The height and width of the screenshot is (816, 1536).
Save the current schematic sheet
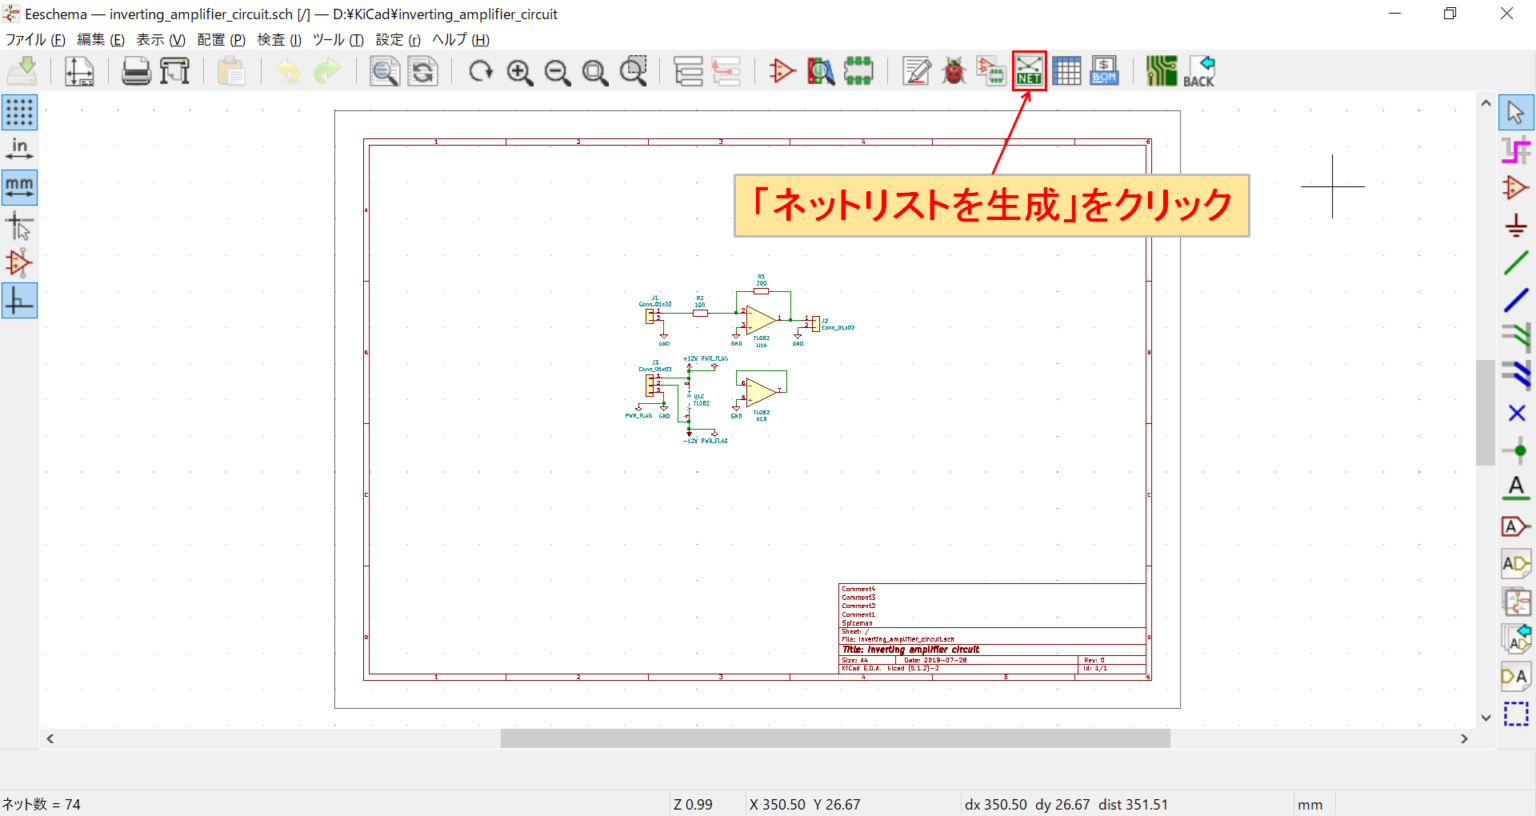coord(22,70)
